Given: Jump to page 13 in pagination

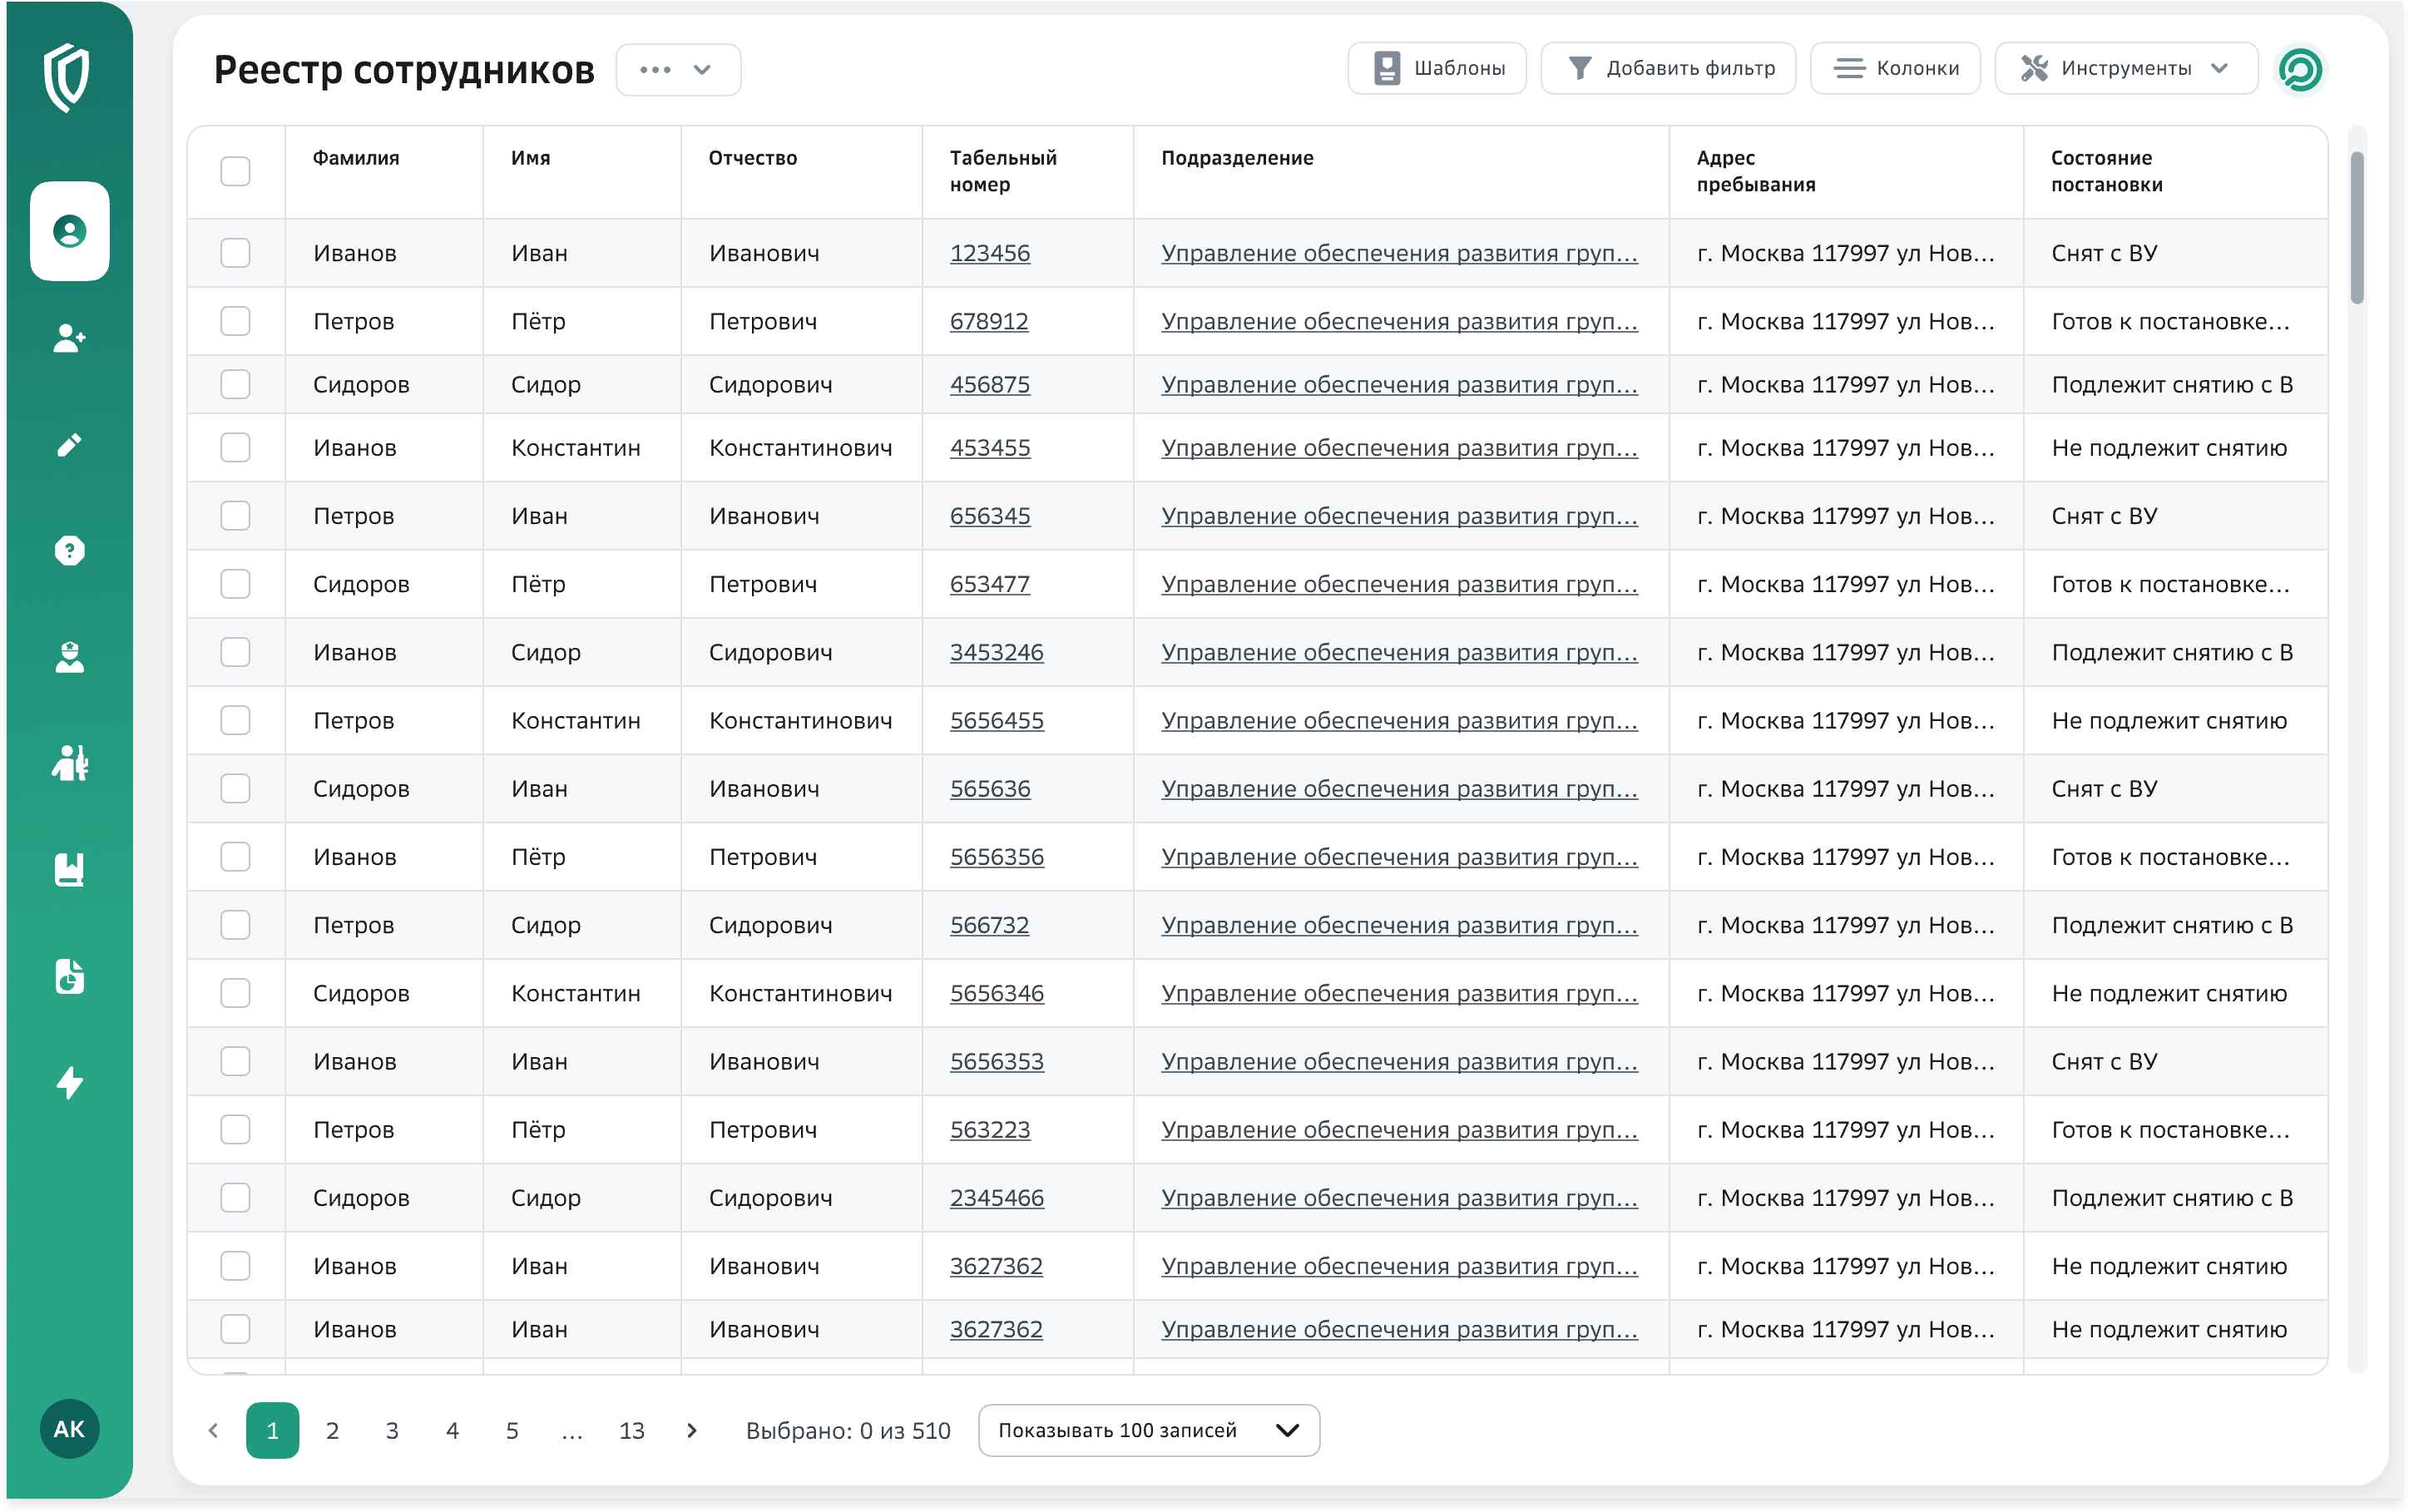Looking at the screenshot, I should (x=631, y=1430).
